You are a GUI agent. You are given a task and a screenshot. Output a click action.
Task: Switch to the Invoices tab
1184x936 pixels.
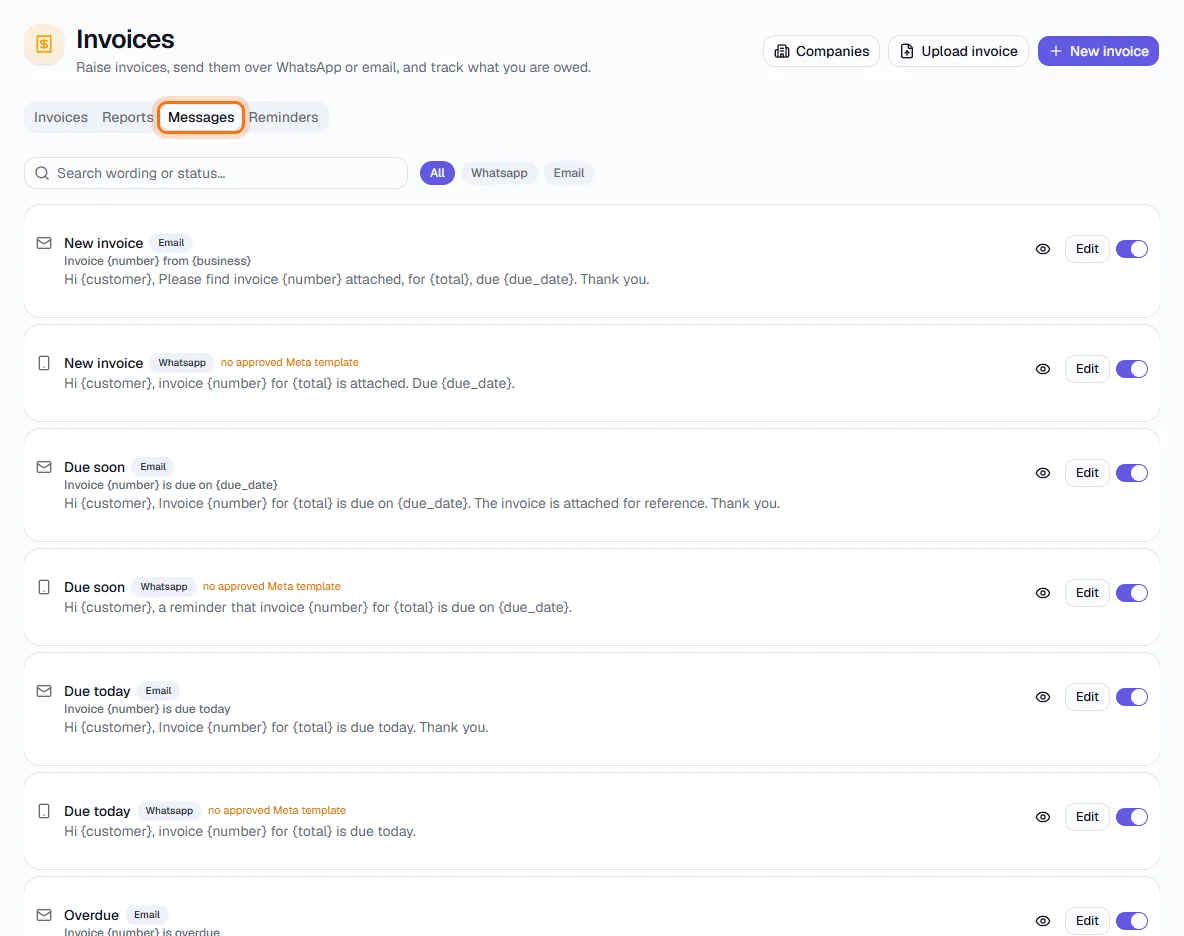[60, 117]
